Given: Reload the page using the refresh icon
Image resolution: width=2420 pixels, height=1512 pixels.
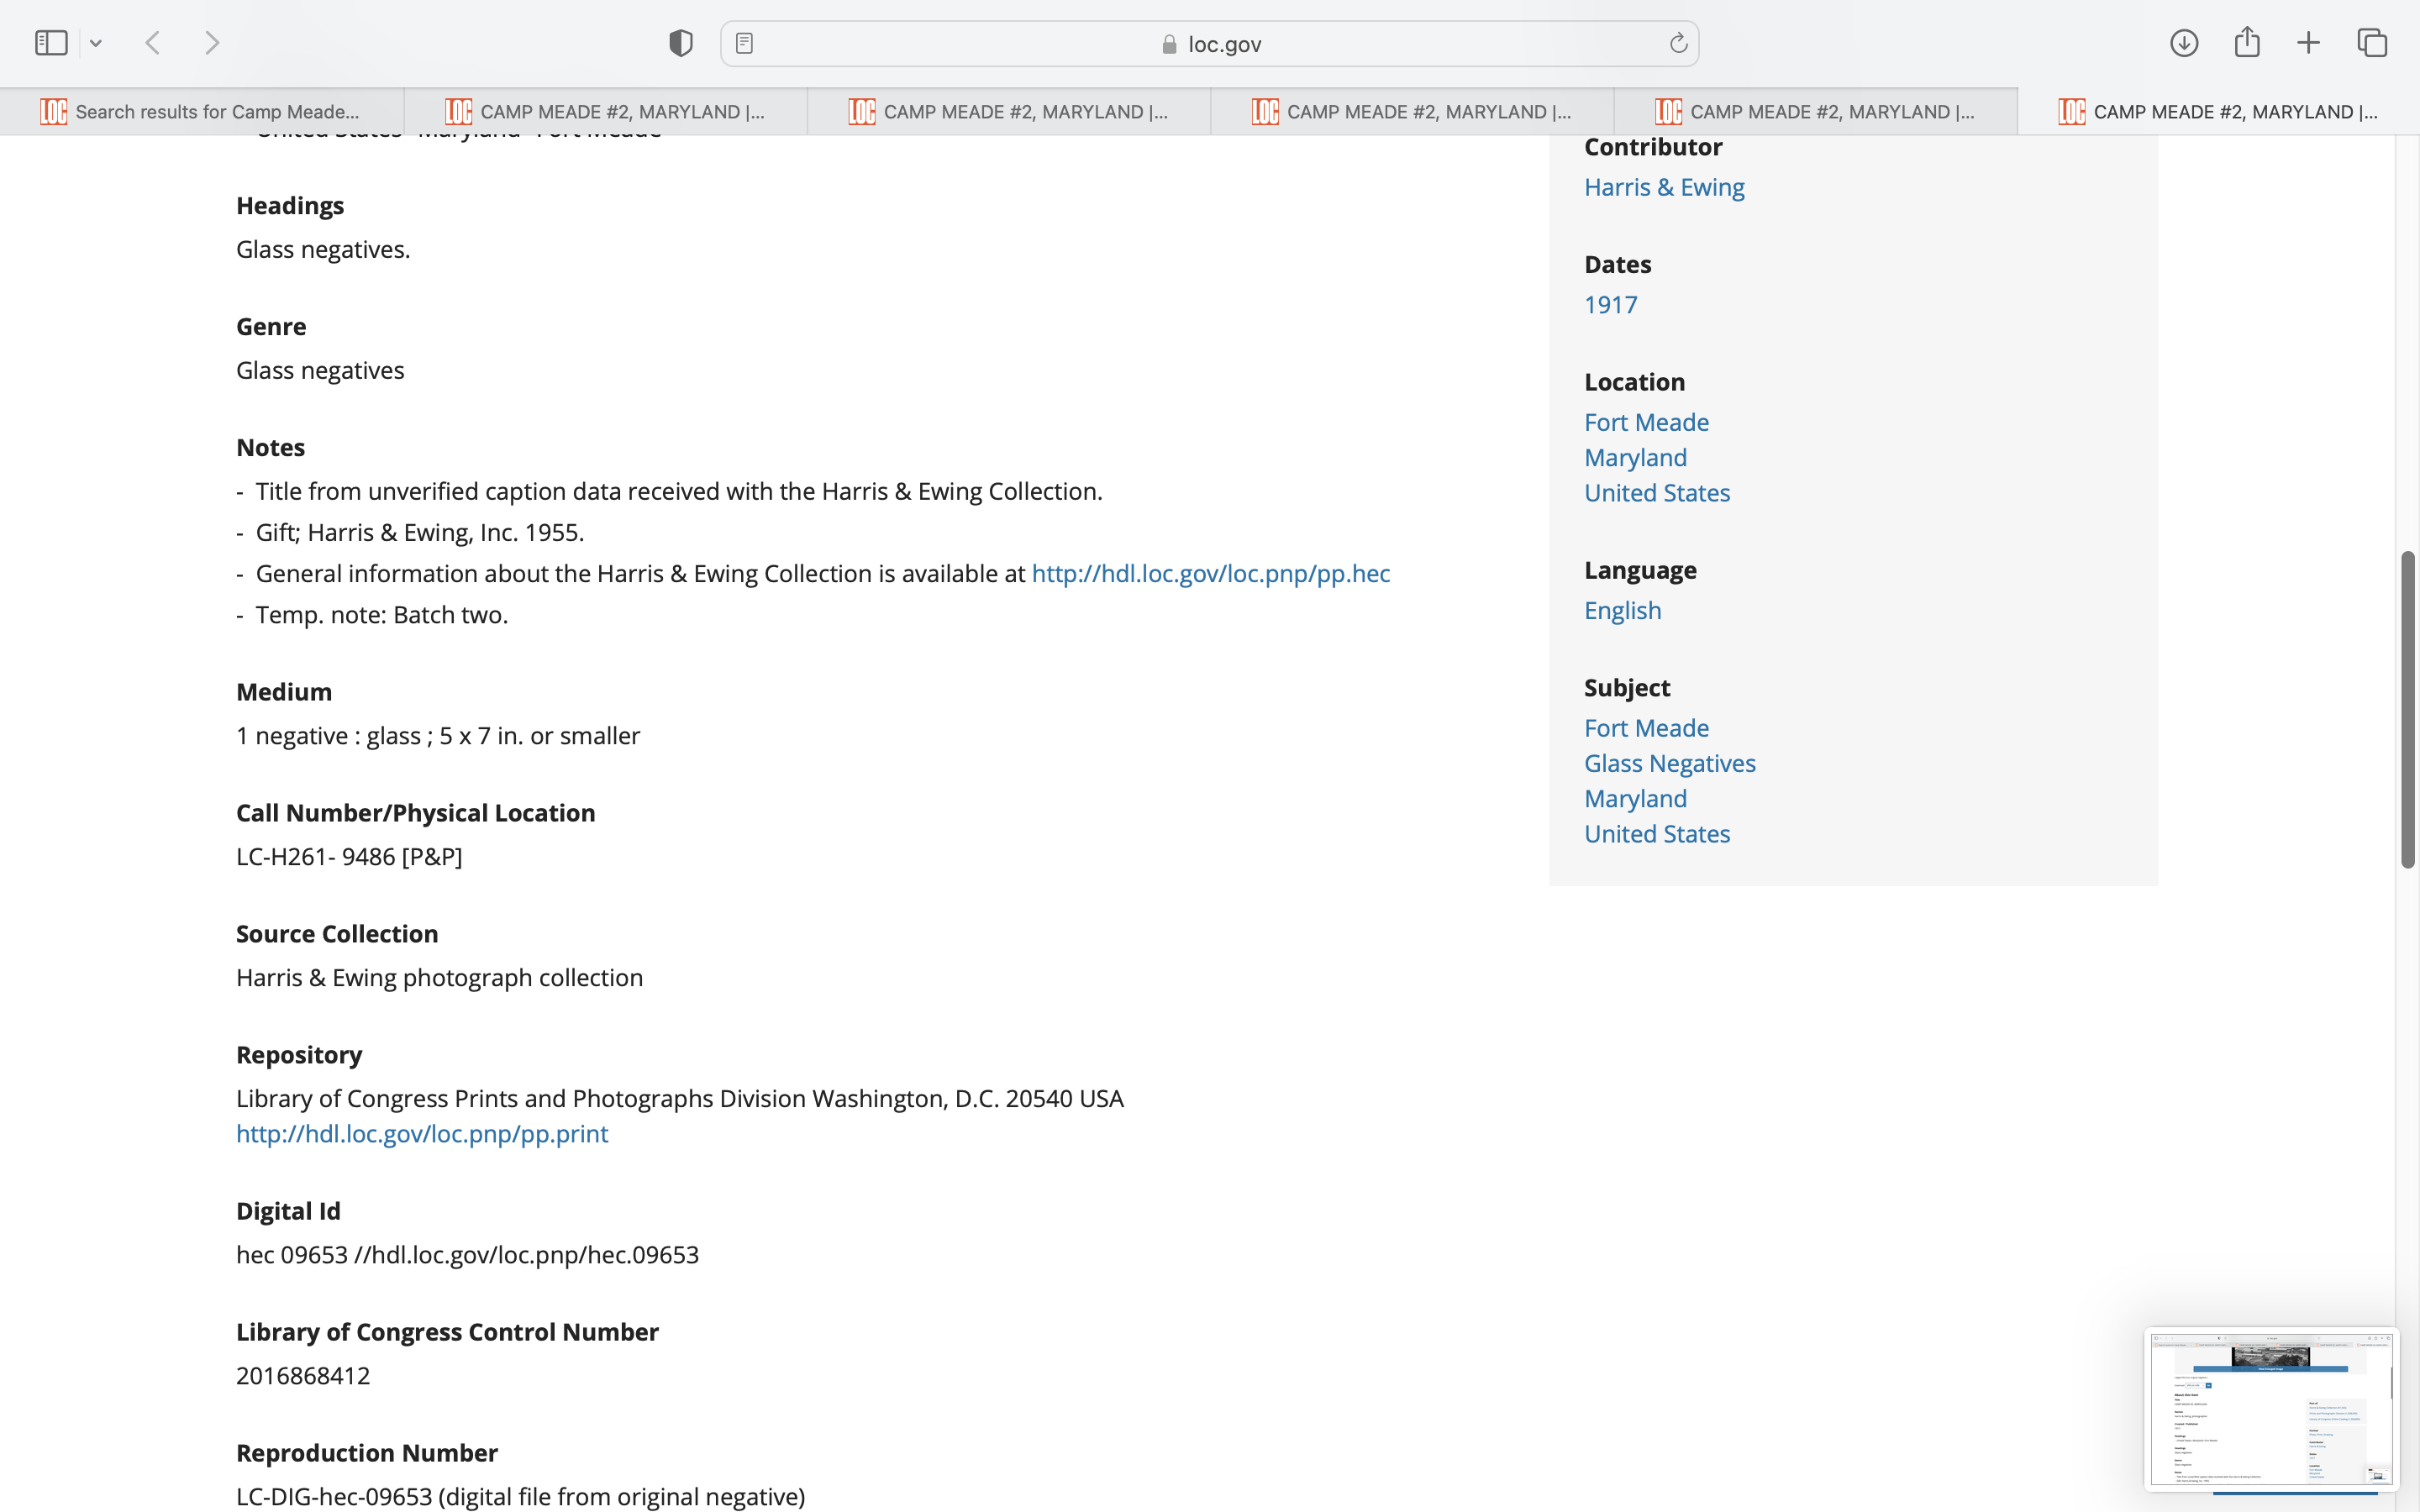Looking at the screenshot, I should tap(1678, 43).
